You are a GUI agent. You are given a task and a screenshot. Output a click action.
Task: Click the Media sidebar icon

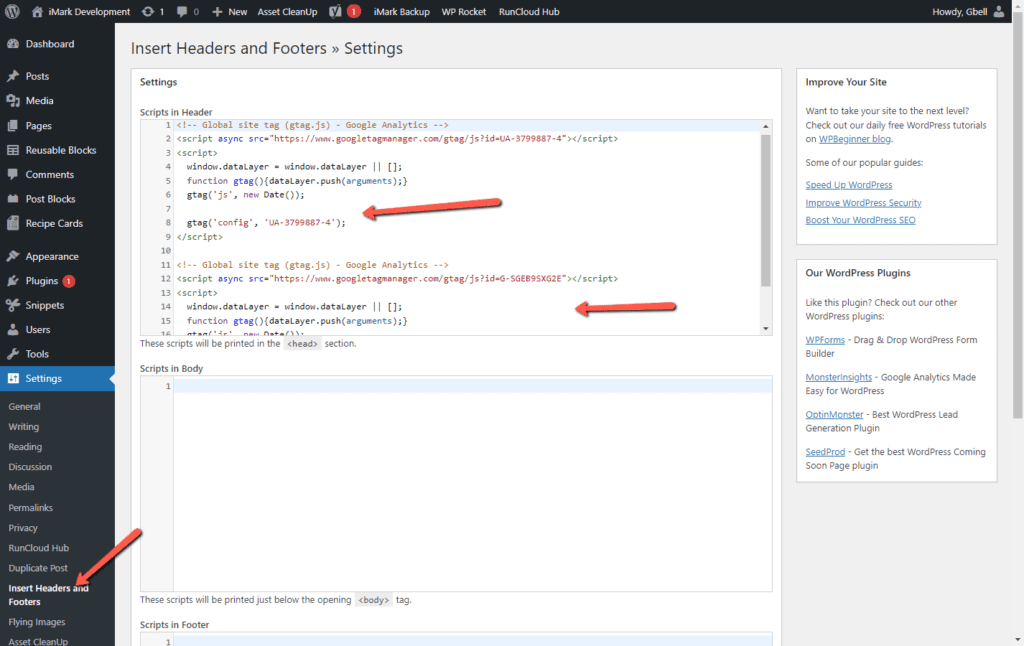click(x=13, y=101)
